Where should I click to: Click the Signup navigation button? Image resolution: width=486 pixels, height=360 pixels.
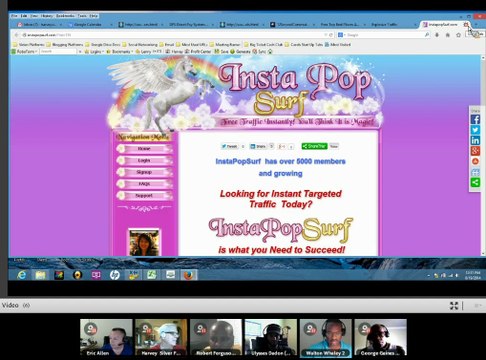point(144,172)
